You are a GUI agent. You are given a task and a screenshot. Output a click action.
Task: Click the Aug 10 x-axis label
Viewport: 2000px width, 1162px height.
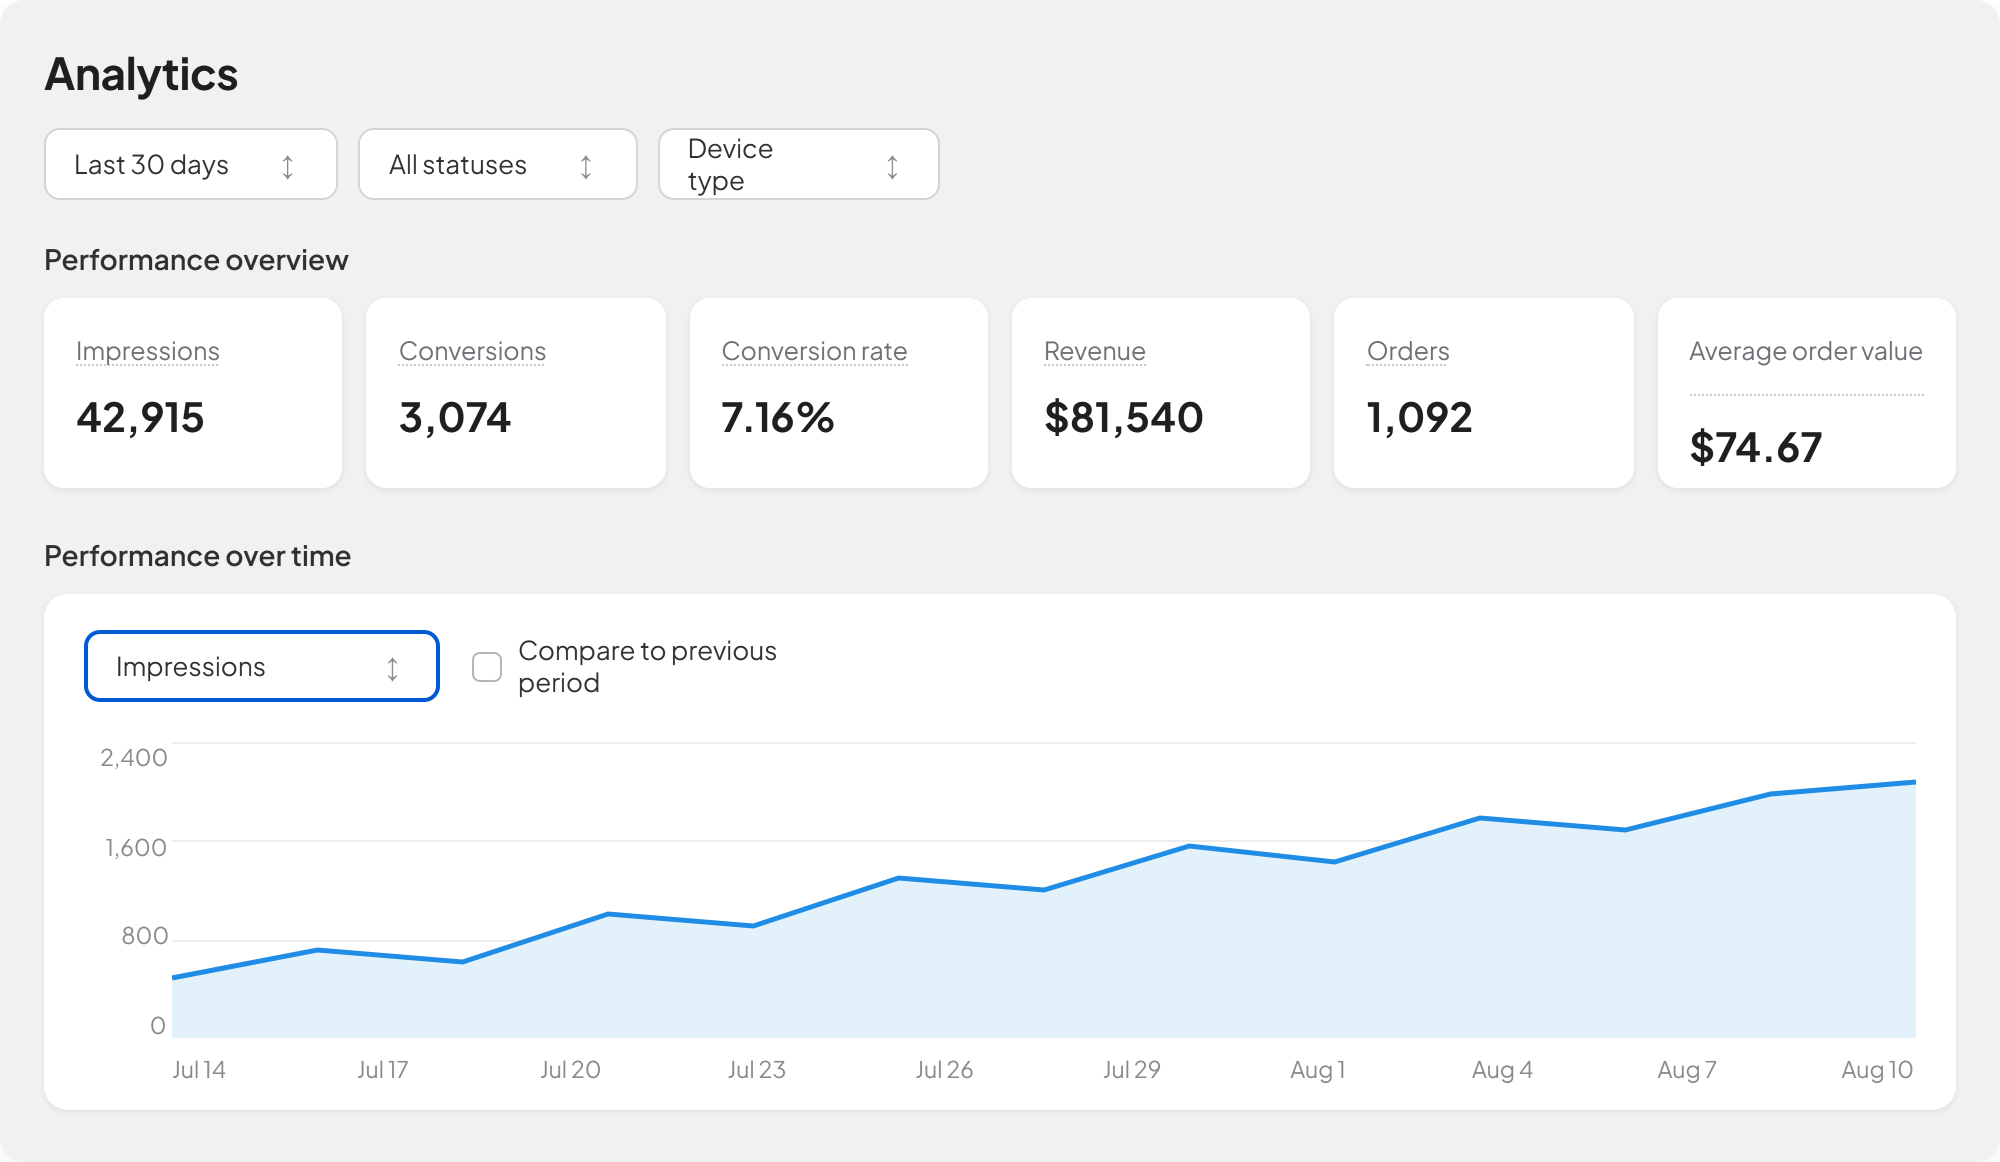1877,1070
